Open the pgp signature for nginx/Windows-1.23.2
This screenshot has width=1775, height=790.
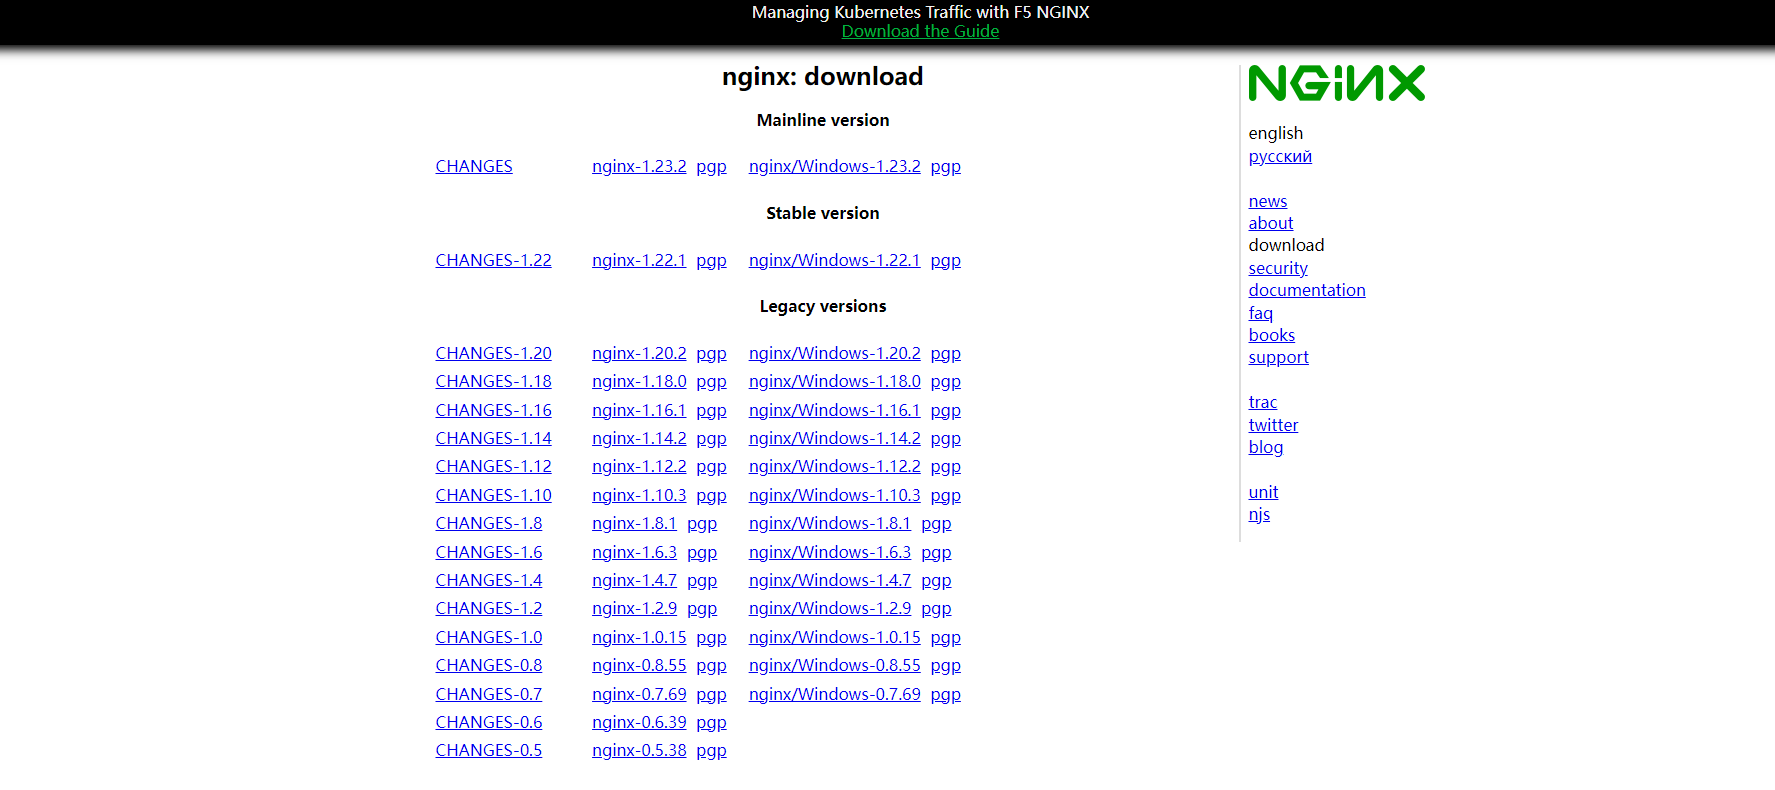pyautogui.click(x=945, y=166)
